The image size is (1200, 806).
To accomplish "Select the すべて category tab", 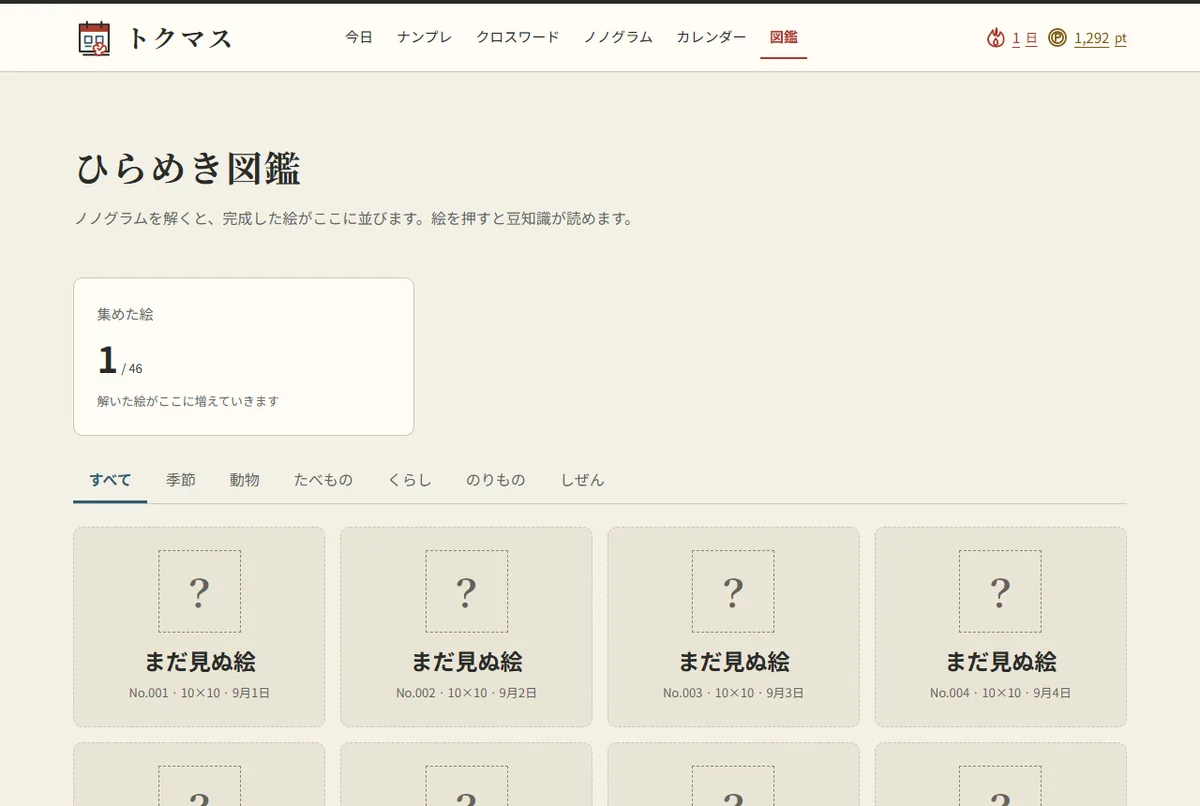I will [x=110, y=480].
